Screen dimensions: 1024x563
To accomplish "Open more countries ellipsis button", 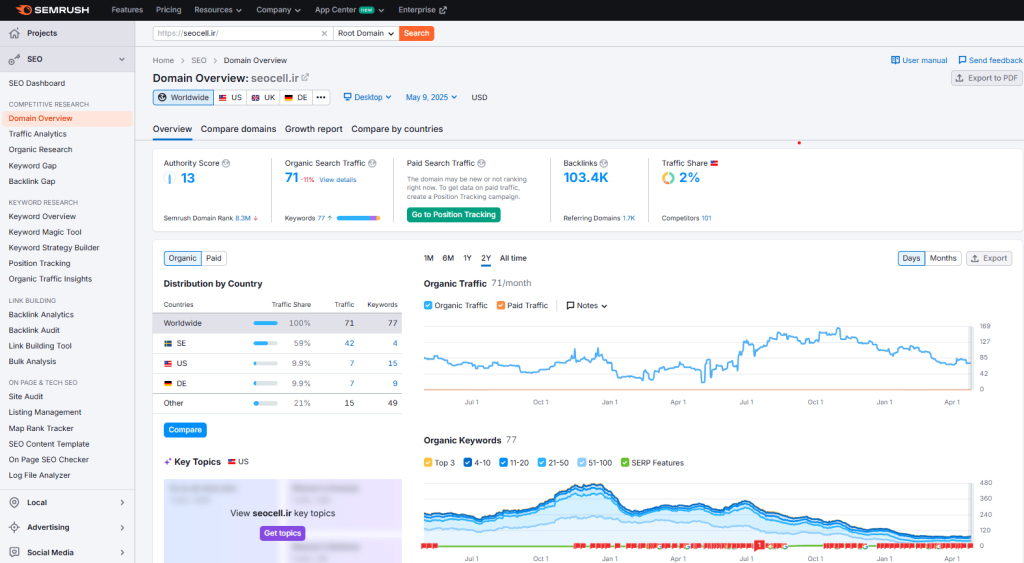I will (321, 97).
